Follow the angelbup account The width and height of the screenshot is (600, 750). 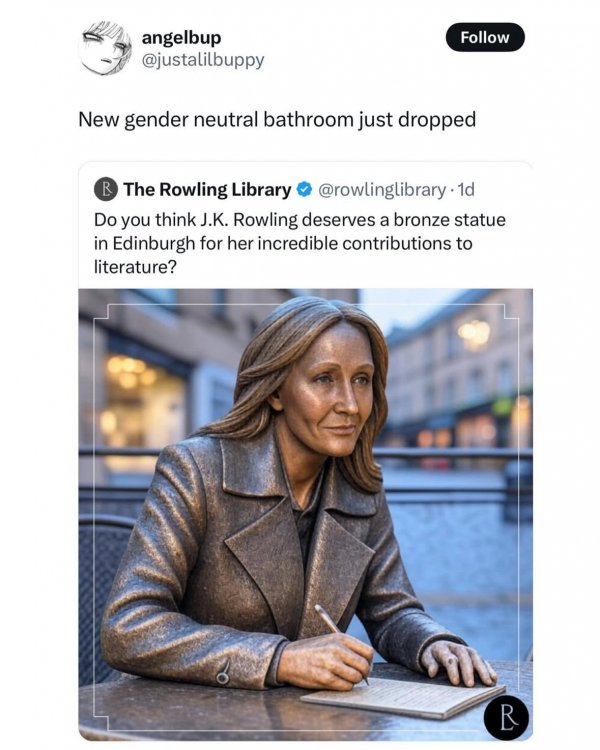tap(485, 37)
